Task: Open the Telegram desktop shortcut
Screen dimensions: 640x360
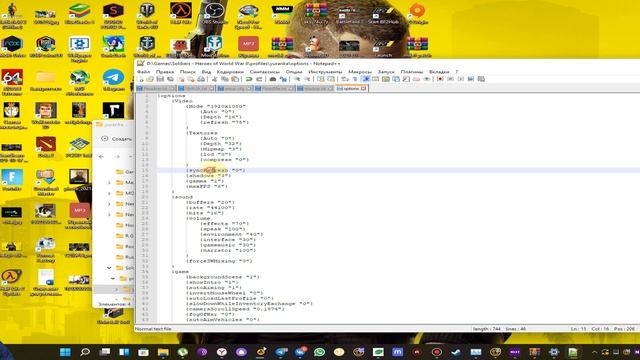Action: tap(113, 80)
